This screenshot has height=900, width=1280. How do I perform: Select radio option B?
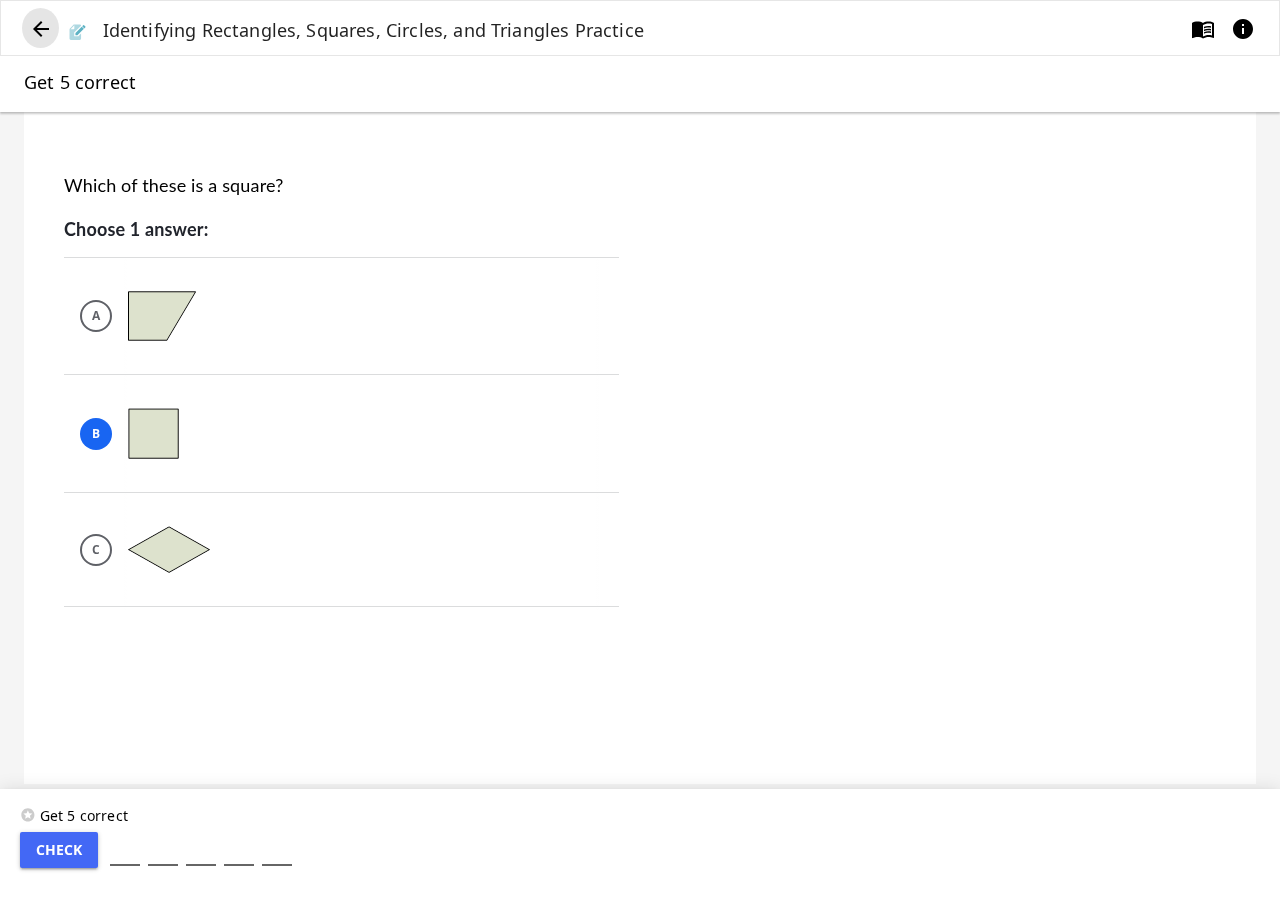click(96, 434)
